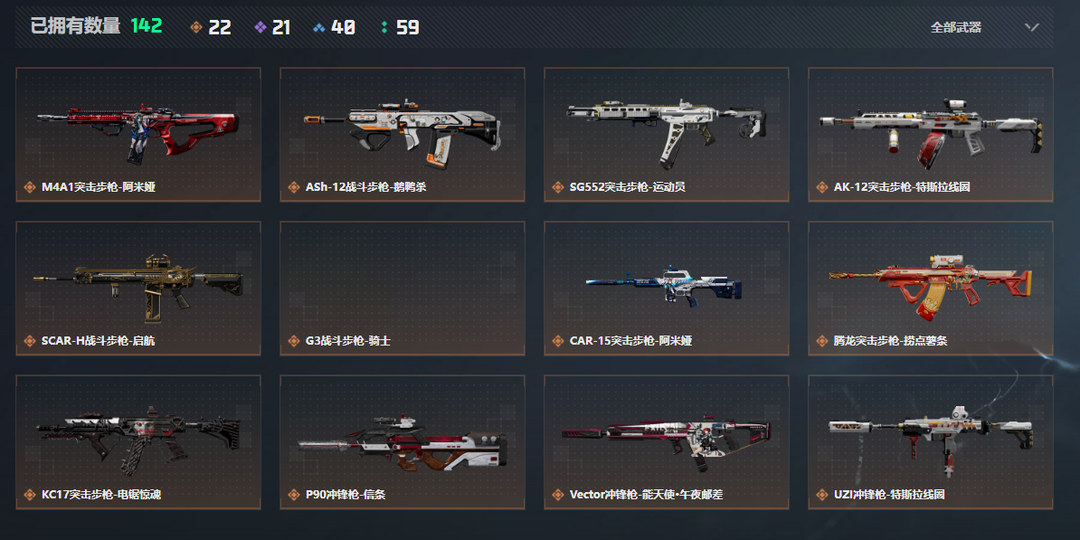Select the SG552突击步枪-运动员 skin card
The height and width of the screenshot is (540, 1080).
(667, 134)
